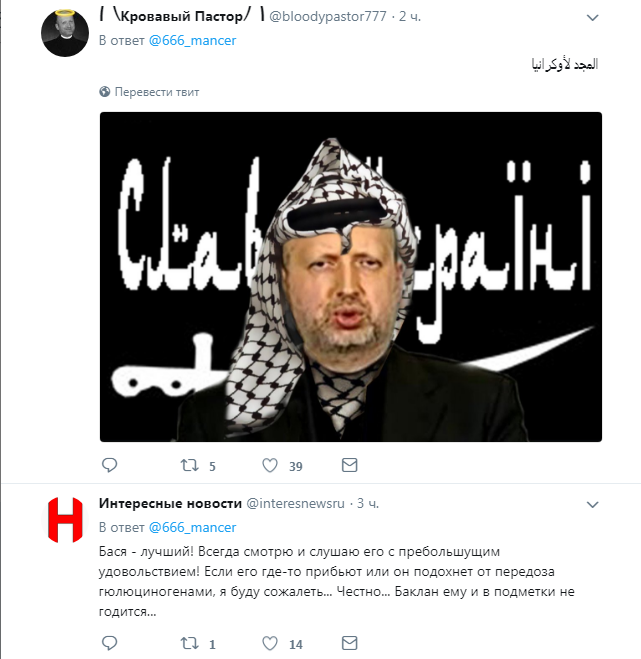
Task: Reply to the Кровавый Пастор tweet
Action: (110, 465)
